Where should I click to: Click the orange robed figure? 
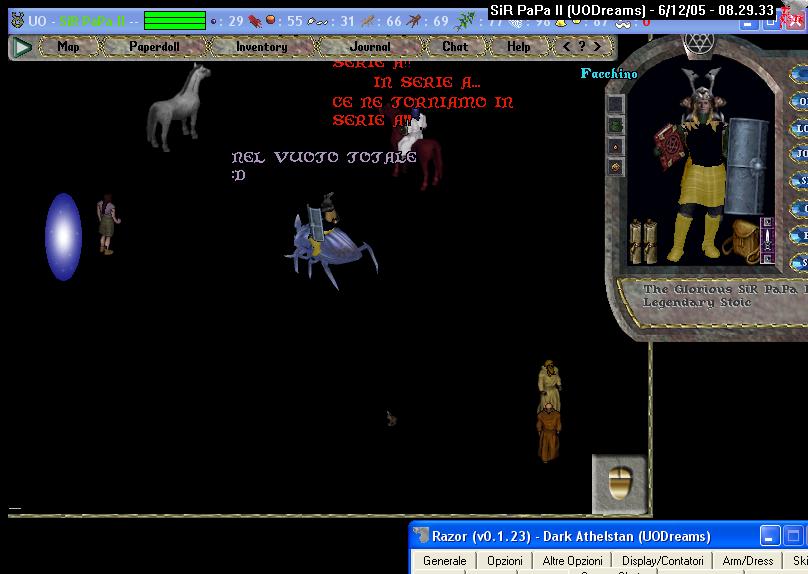[x=549, y=433]
